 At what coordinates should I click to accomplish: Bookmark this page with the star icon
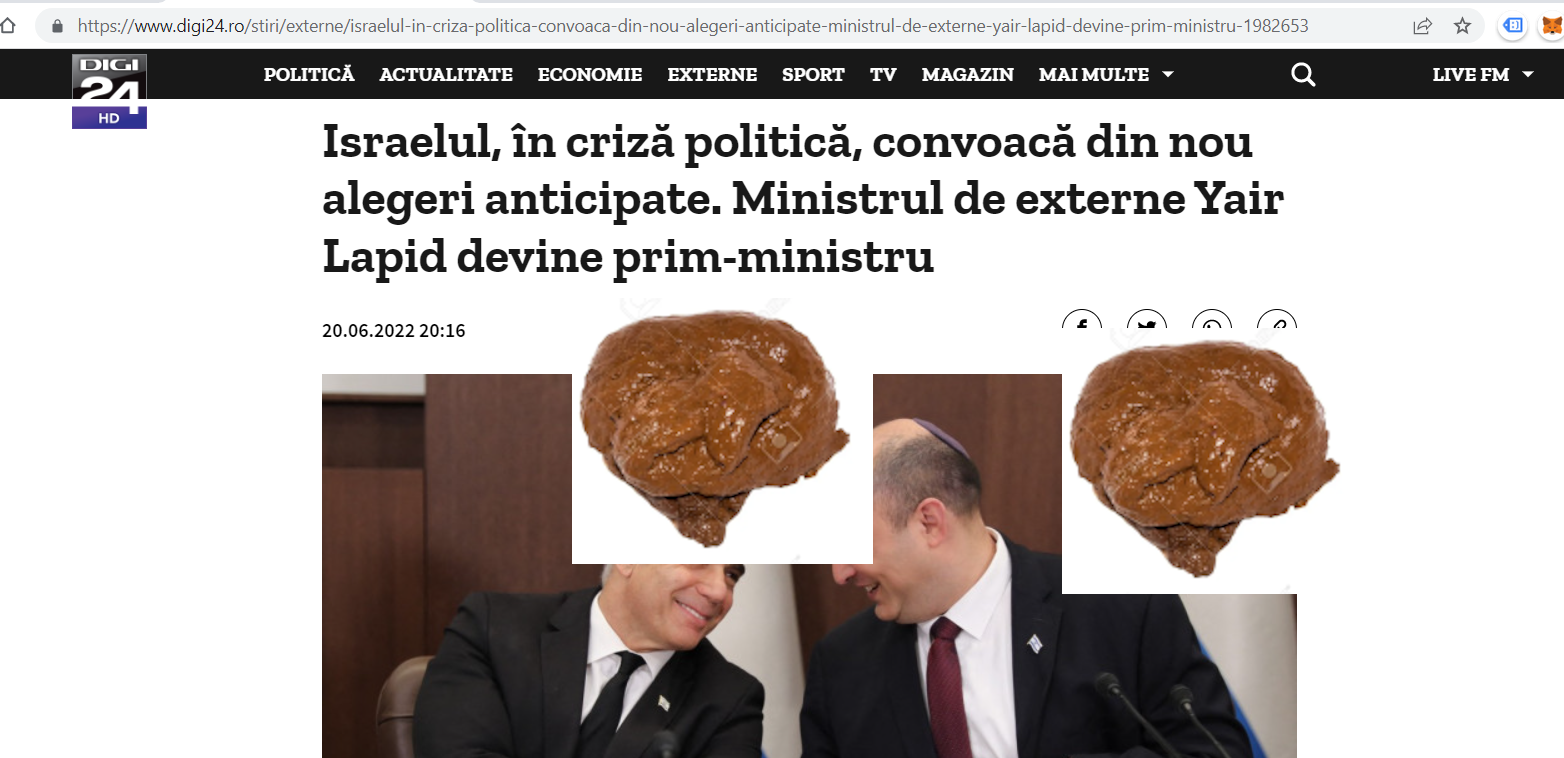(1462, 26)
